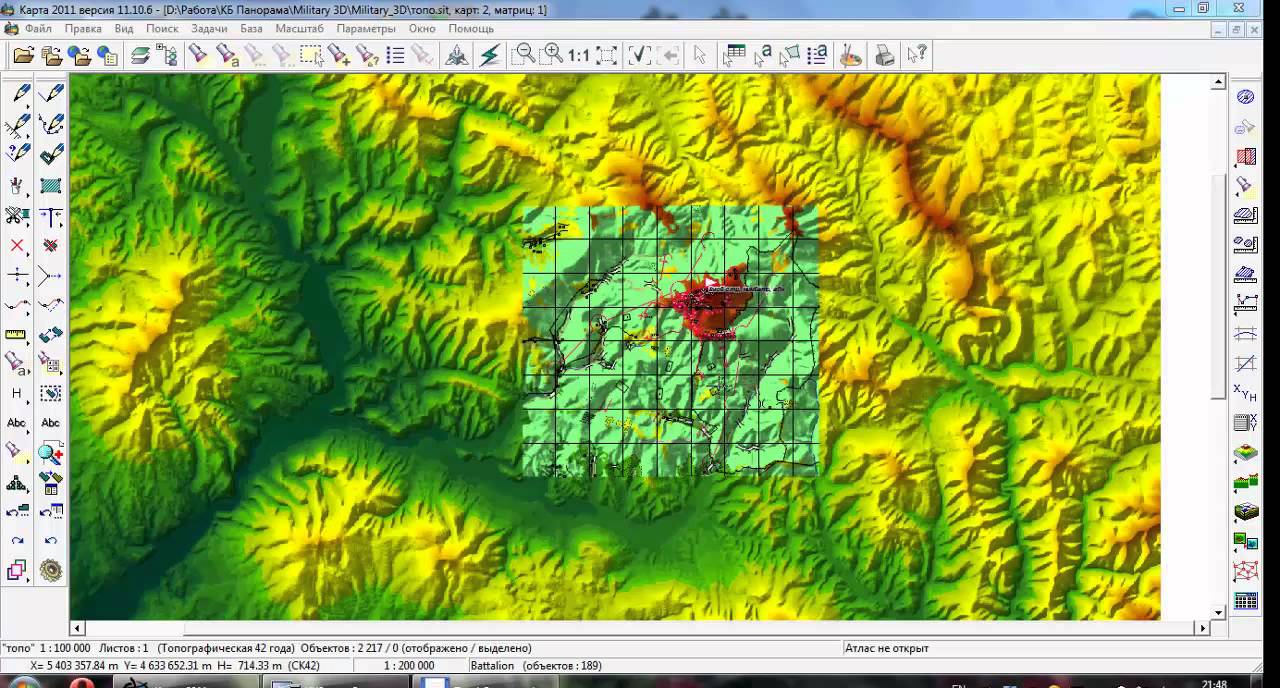Click the left-column Abc text tool
This screenshot has height=688, width=1280.
17,423
